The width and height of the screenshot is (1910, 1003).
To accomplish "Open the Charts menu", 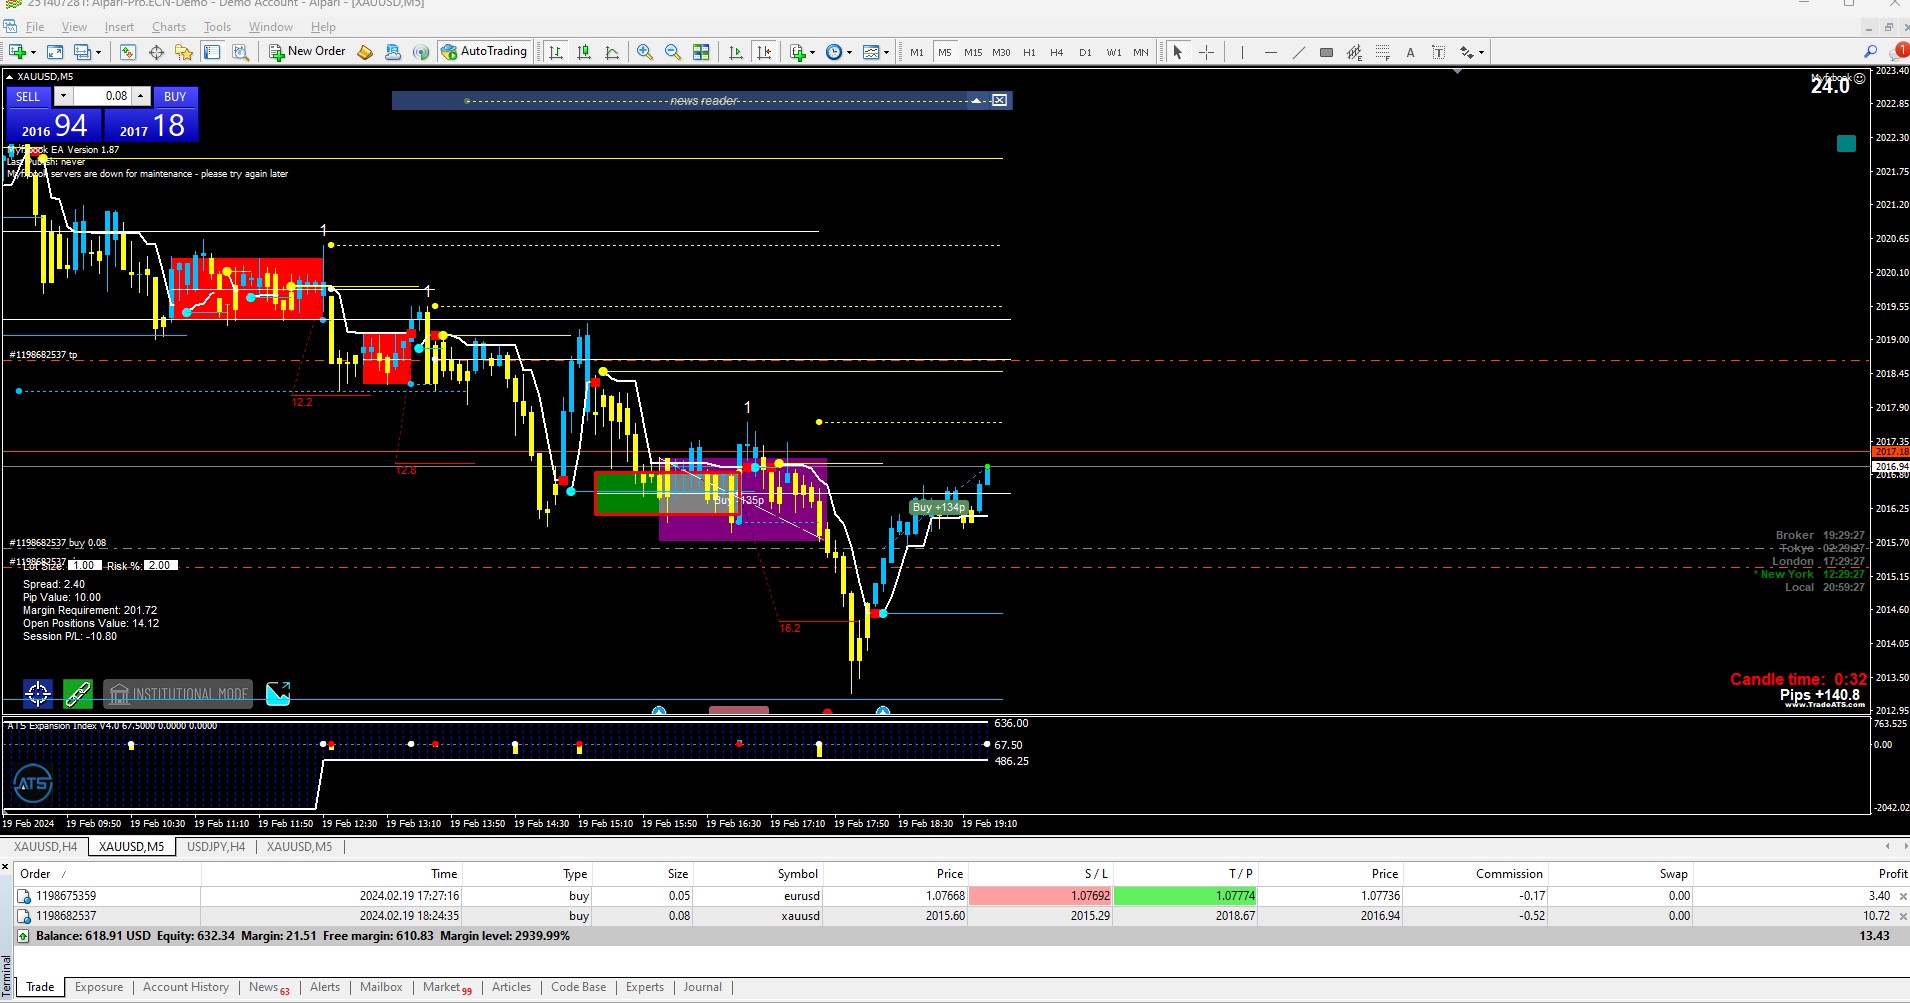I will (169, 27).
